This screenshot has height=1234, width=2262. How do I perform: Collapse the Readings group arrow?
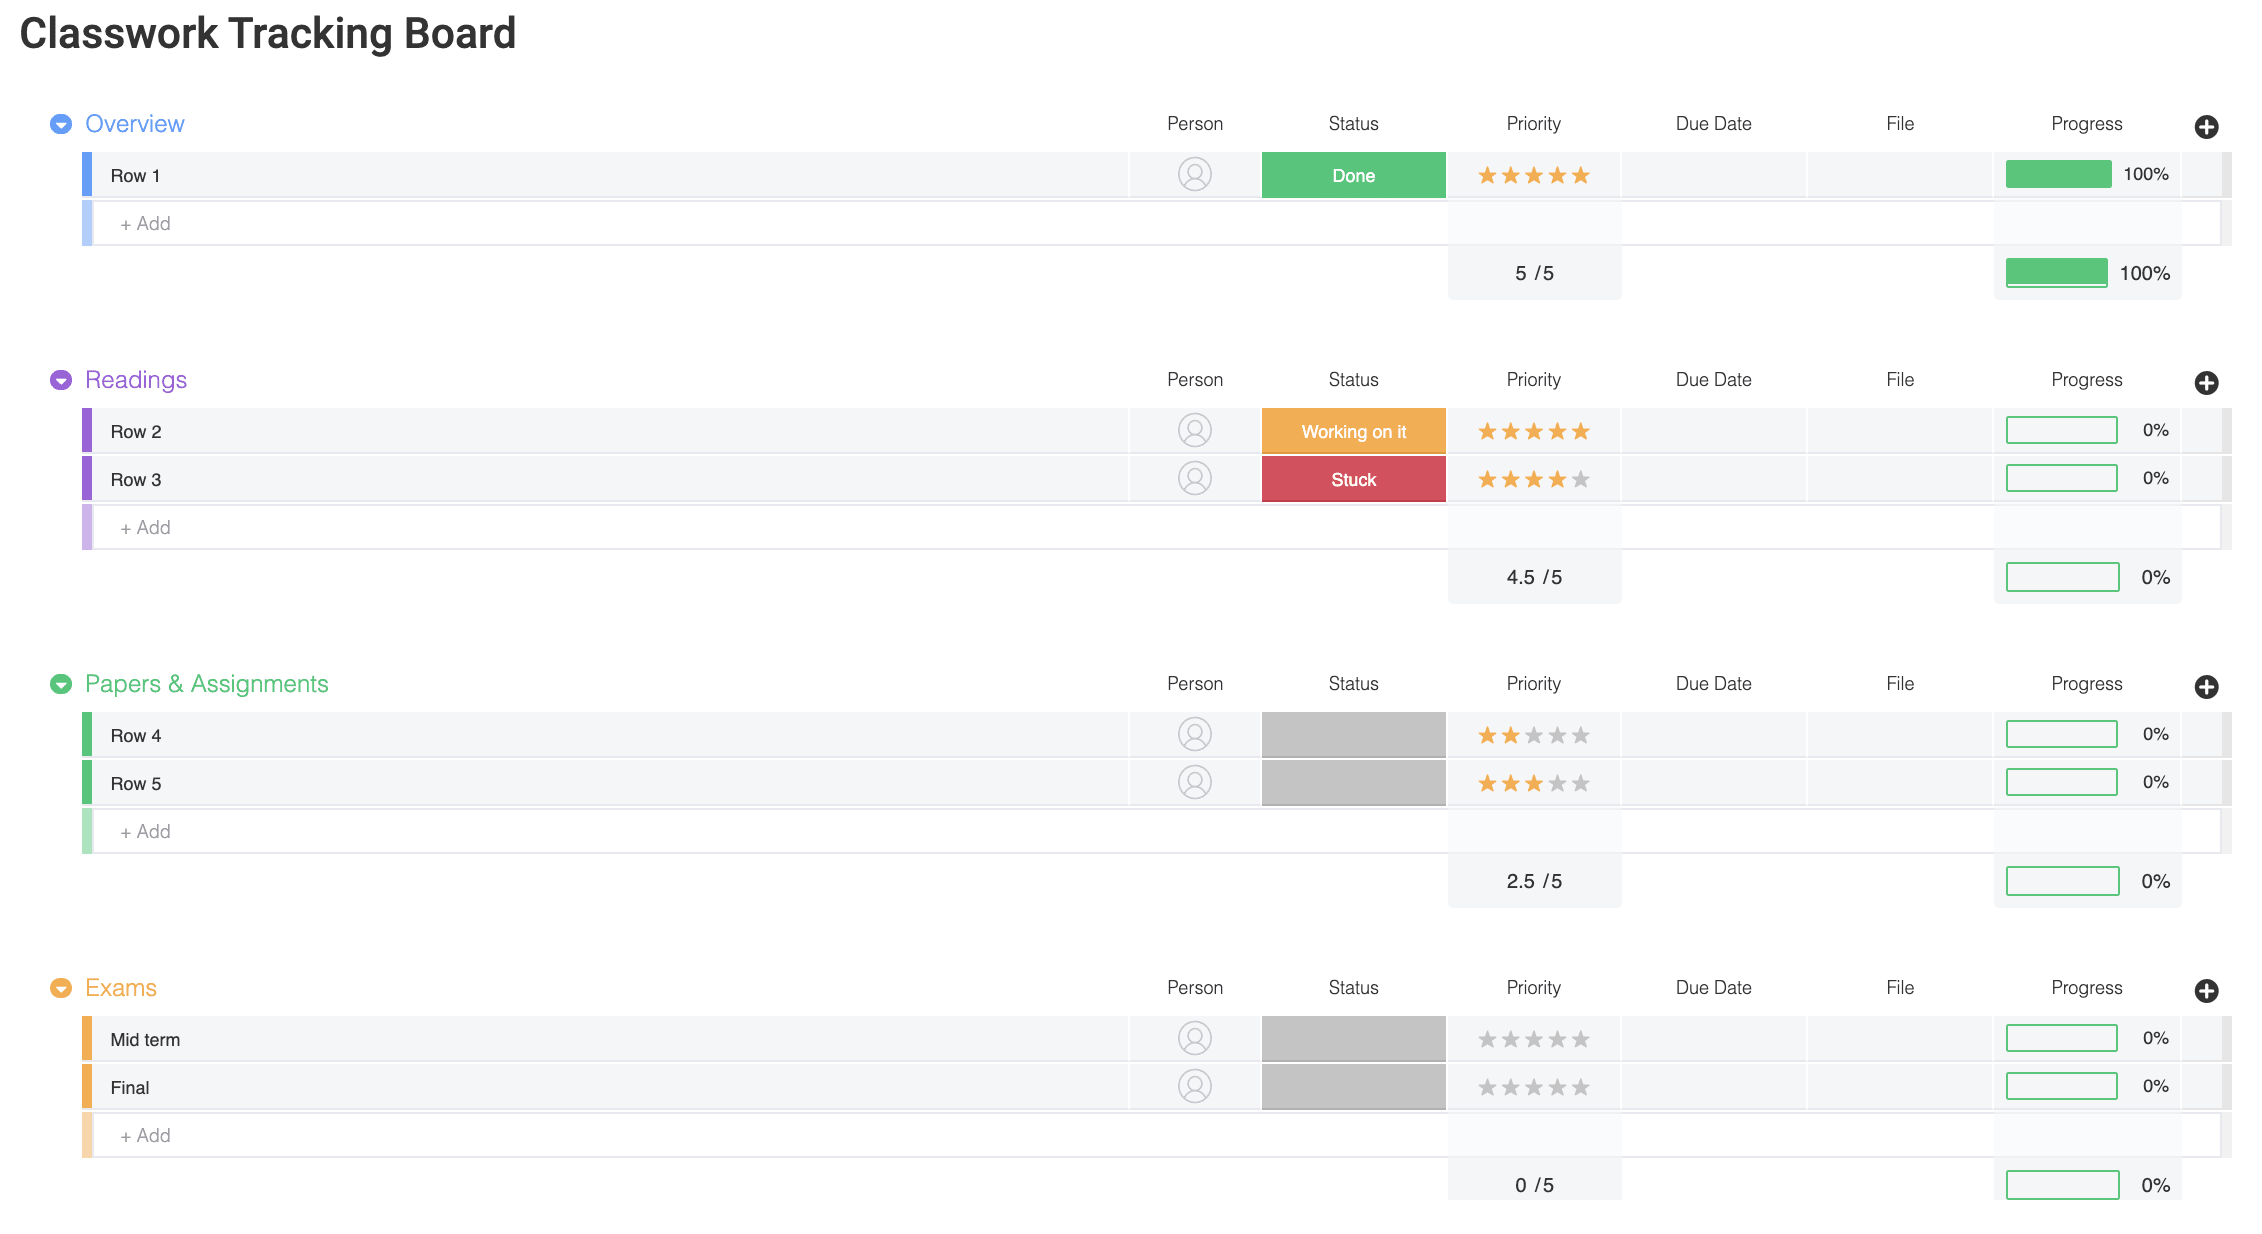click(x=61, y=380)
